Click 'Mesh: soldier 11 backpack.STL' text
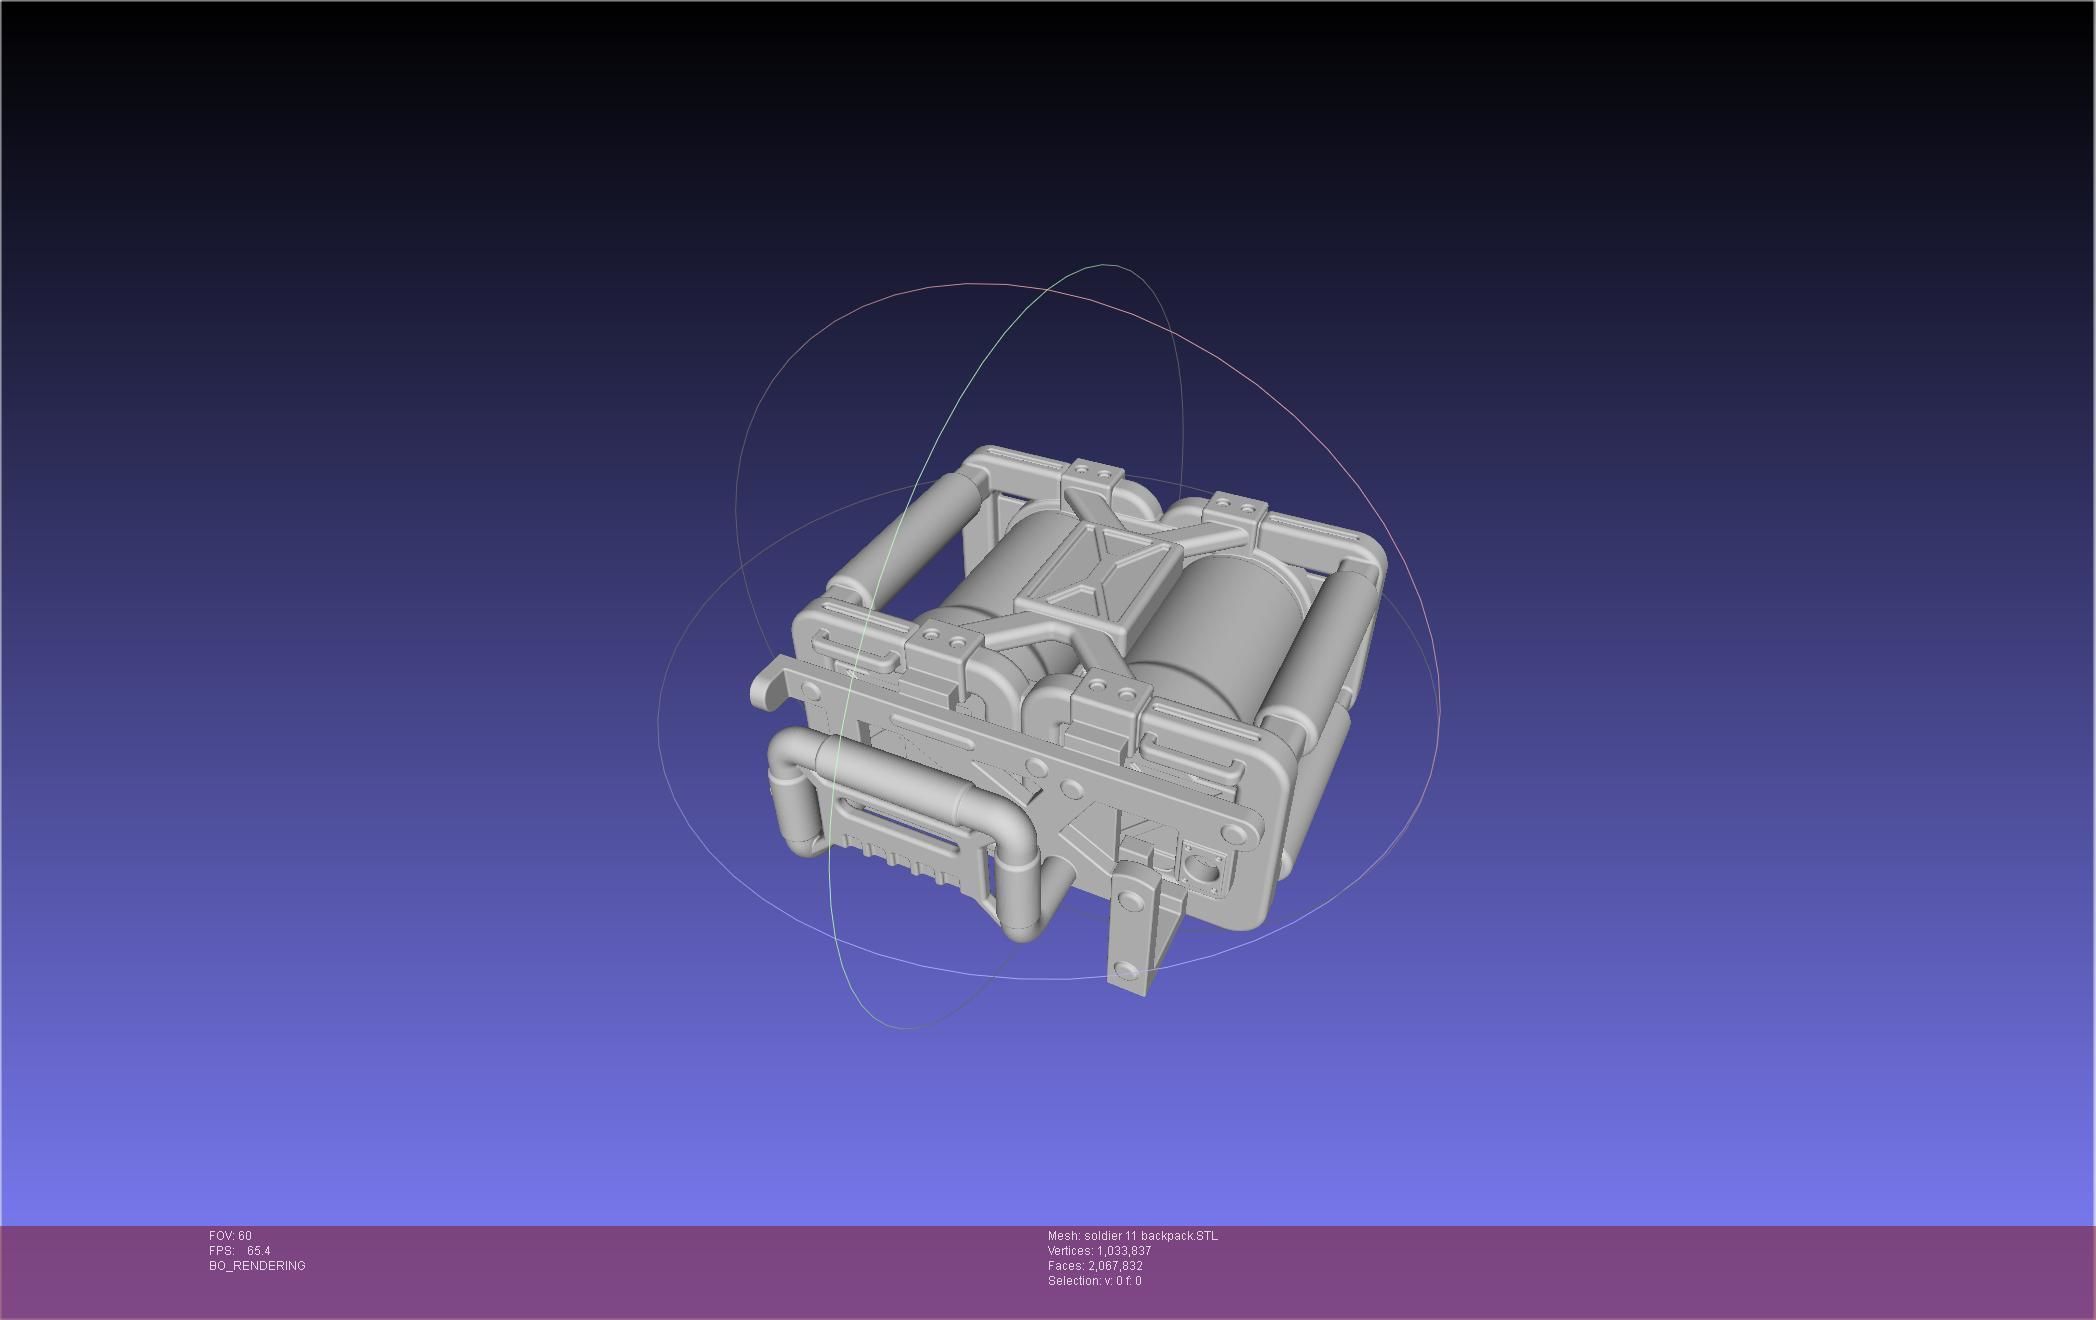 pyautogui.click(x=1133, y=1236)
